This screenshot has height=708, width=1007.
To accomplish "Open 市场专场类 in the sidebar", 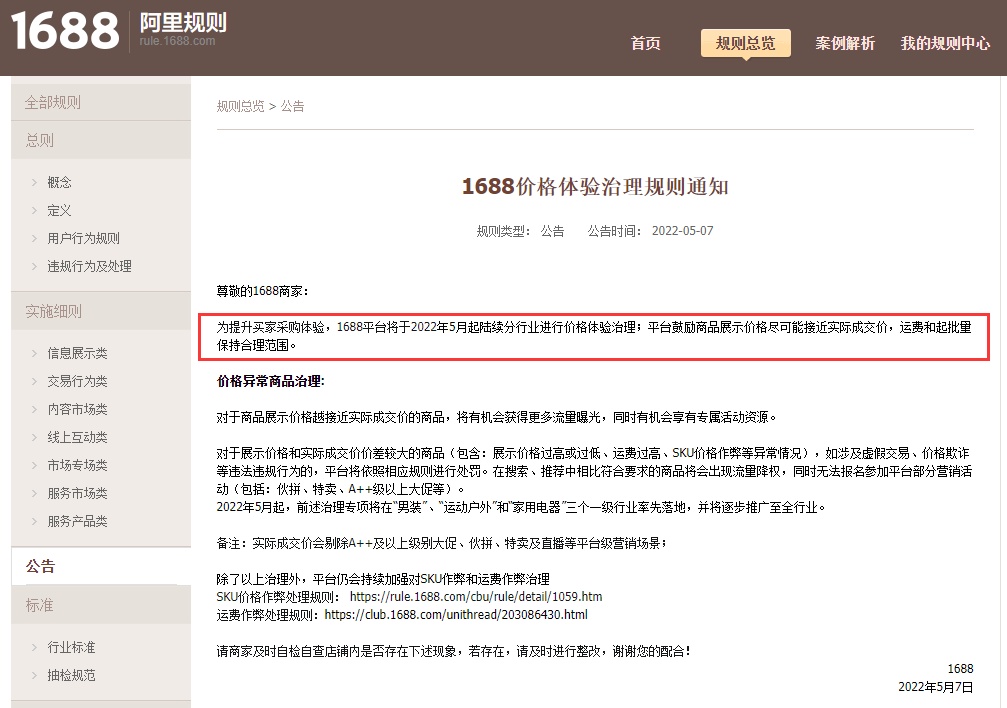I will 77,465.
